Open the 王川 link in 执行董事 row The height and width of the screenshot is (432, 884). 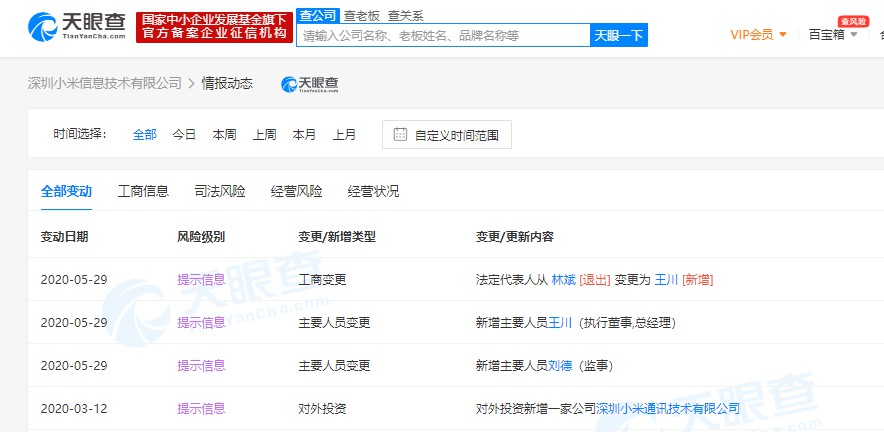coord(560,323)
